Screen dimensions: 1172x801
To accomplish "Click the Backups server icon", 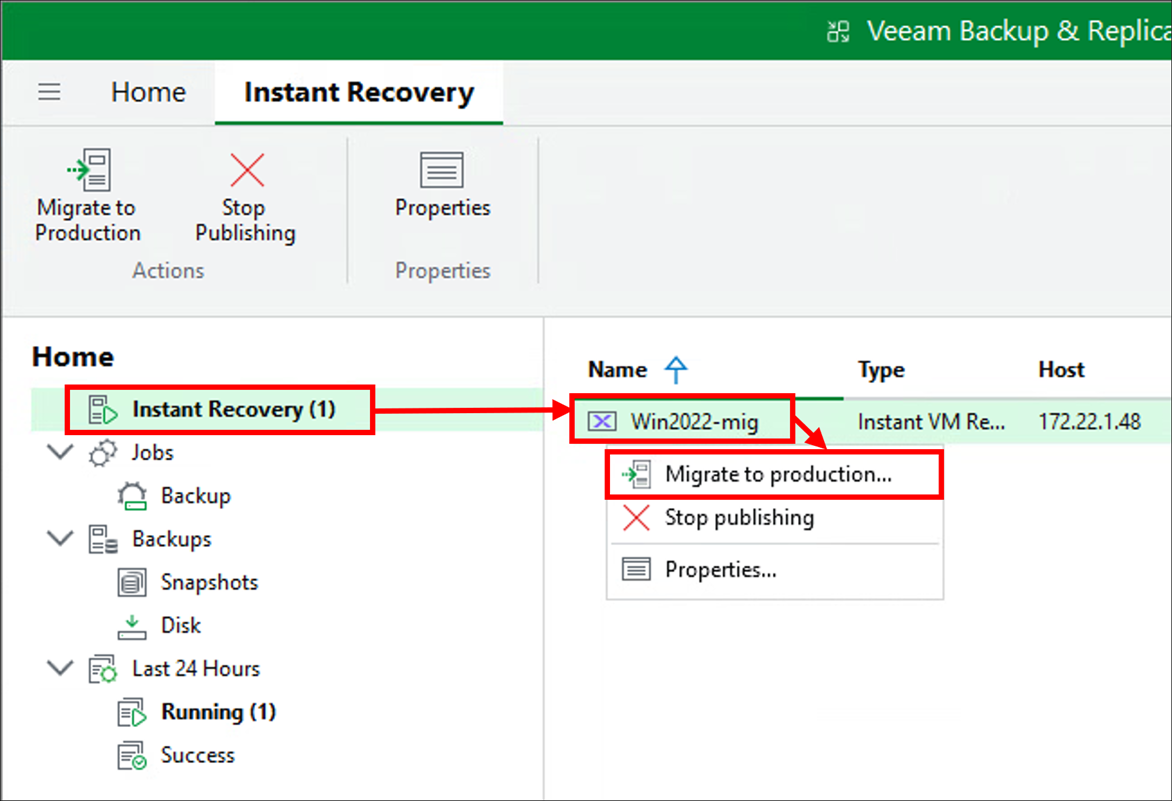I will (103, 539).
